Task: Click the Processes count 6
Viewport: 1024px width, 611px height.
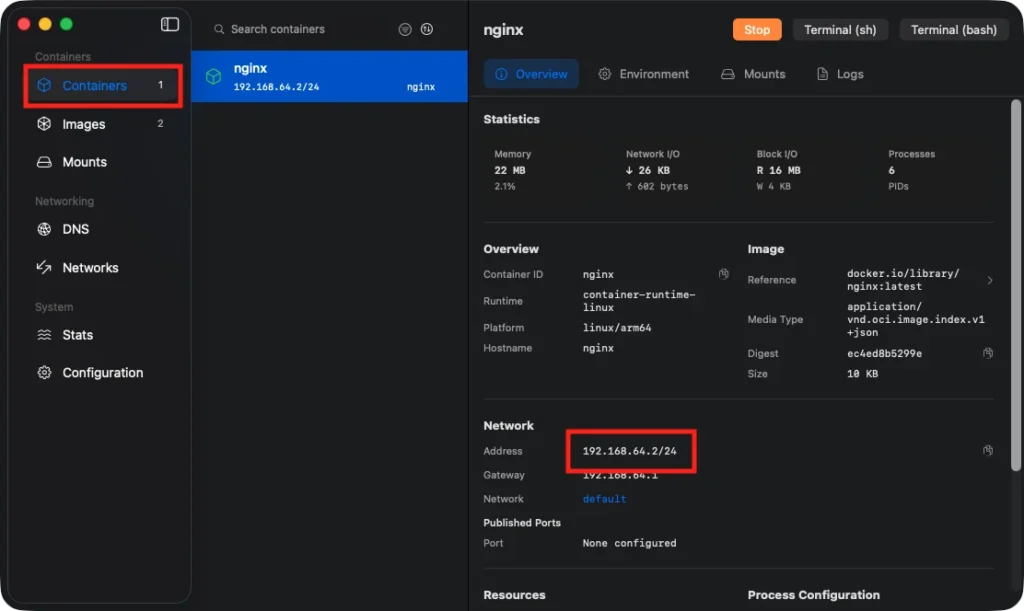Action: pyautogui.click(x=891, y=170)
